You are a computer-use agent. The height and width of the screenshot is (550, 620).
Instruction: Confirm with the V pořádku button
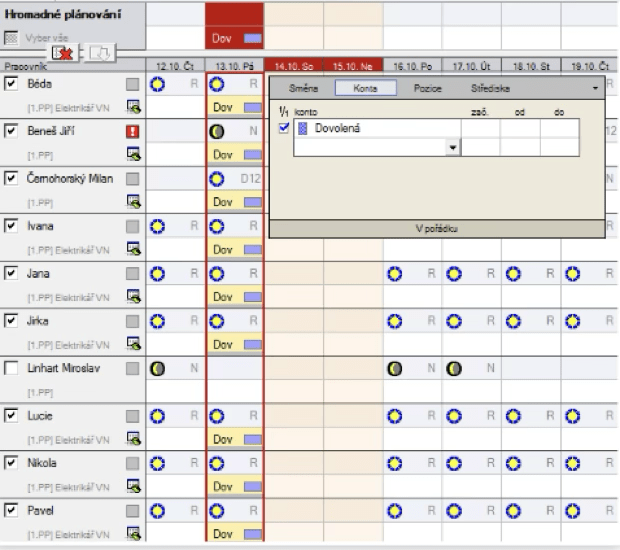[x=437, y=229]
